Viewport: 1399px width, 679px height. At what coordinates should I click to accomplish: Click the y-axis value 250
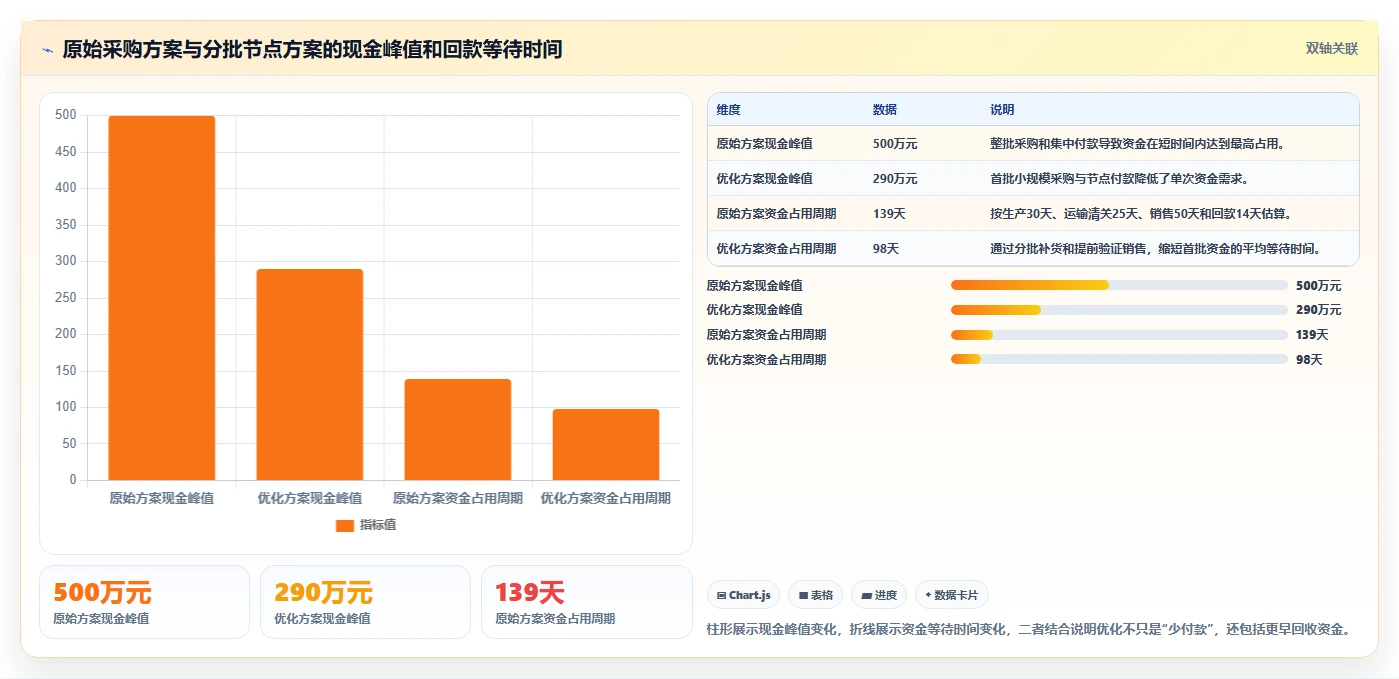(x=66, y=298)
